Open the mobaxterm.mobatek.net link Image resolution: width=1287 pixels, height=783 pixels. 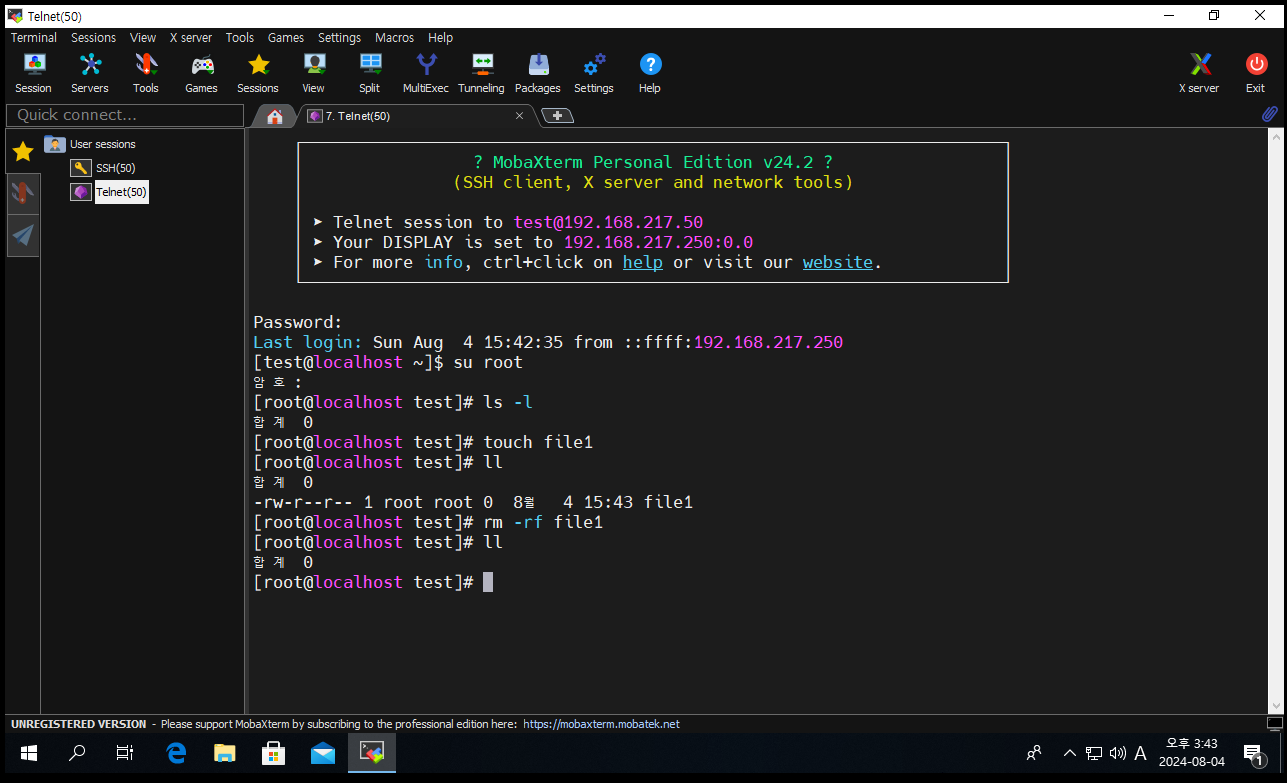[601, 724]
